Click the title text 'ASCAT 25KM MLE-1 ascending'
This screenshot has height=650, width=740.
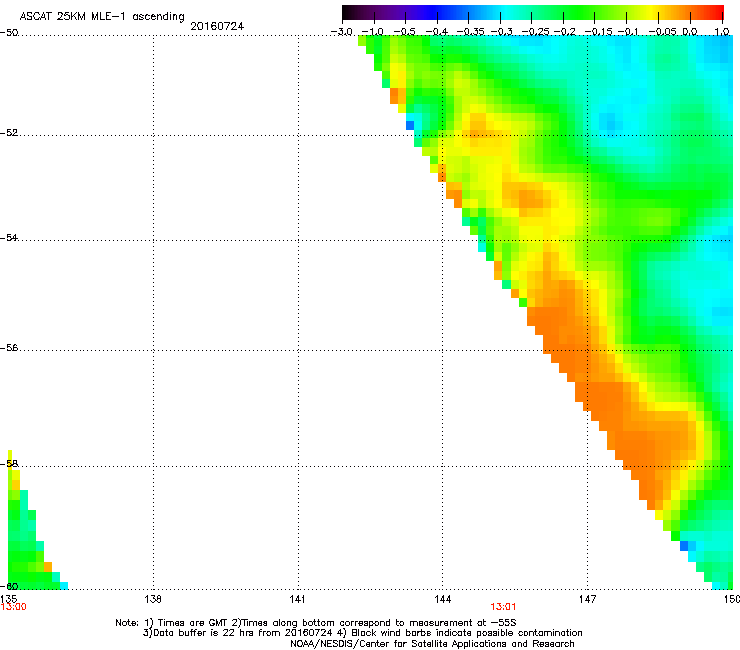point(102,17)
